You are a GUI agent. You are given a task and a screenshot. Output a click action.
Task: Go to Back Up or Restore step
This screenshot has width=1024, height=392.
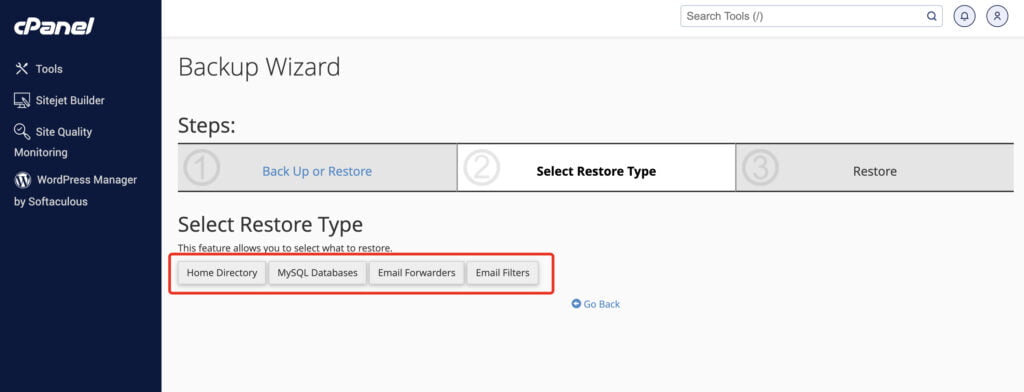pos(317,171)
